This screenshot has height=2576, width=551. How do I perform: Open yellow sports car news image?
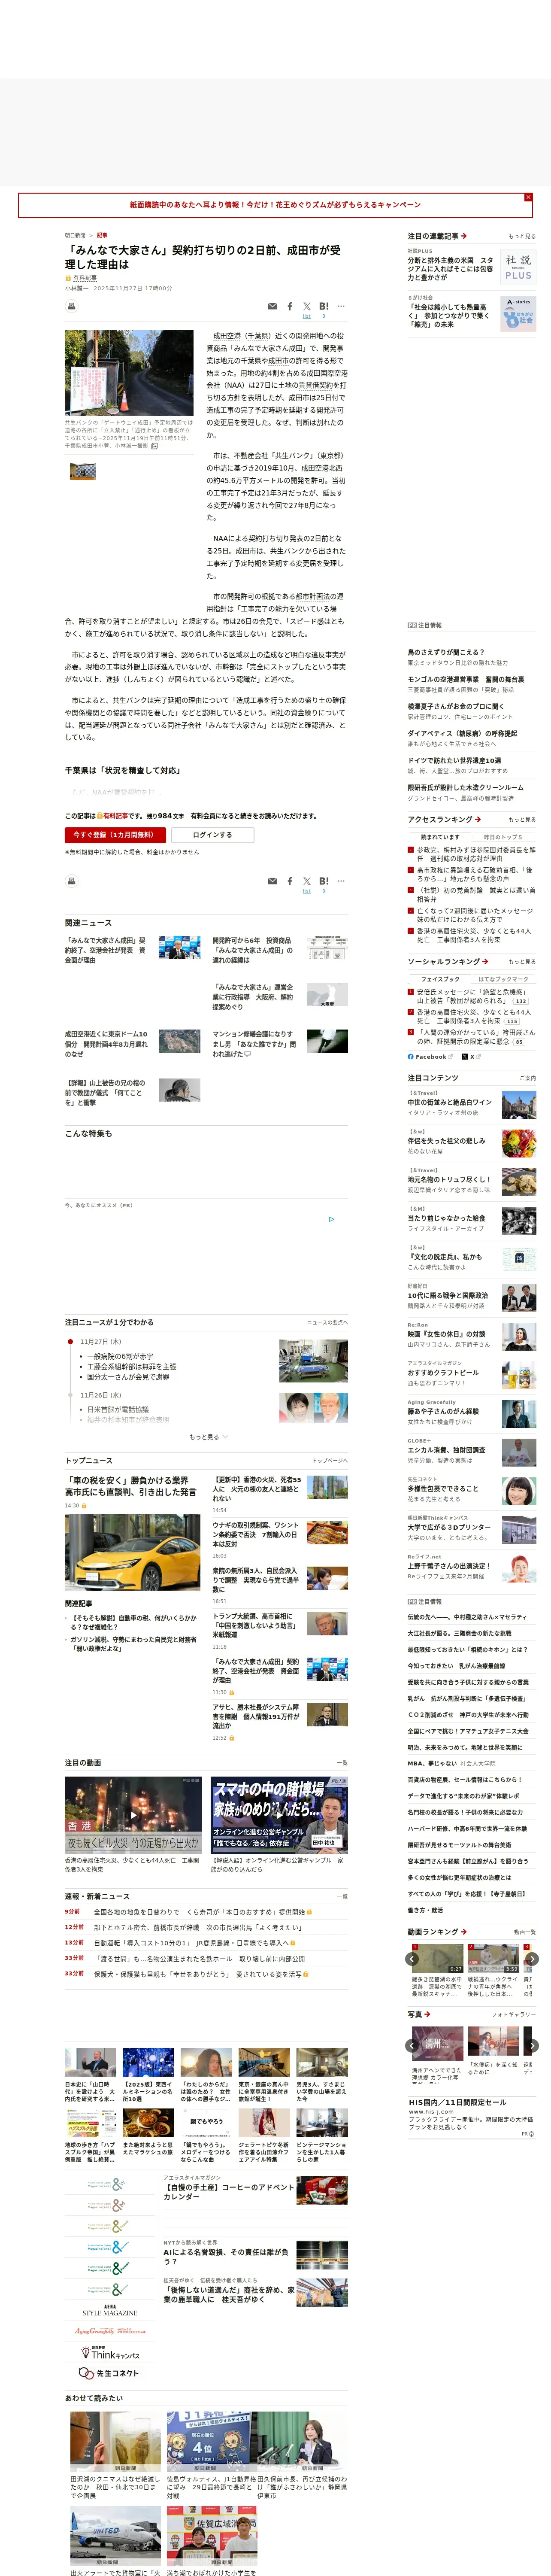132,1552
